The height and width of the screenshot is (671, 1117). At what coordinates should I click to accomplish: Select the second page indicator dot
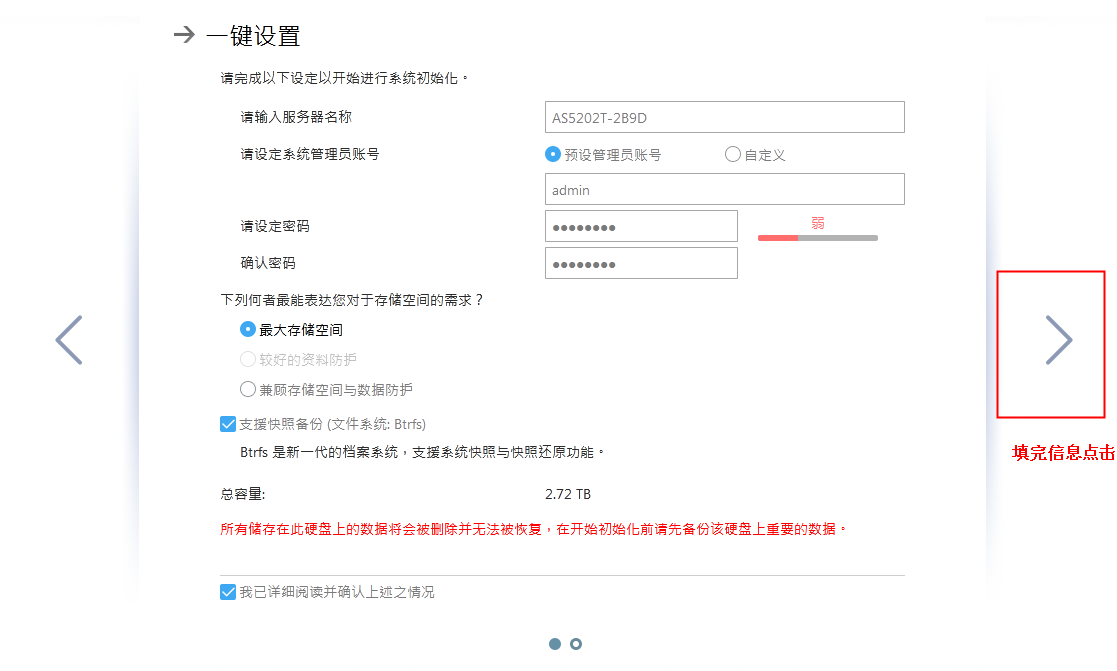[x=576, y=644]
